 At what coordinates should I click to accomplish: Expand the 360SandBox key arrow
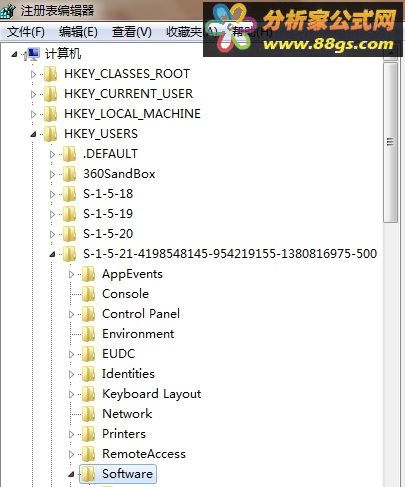[x=52, y=174]
